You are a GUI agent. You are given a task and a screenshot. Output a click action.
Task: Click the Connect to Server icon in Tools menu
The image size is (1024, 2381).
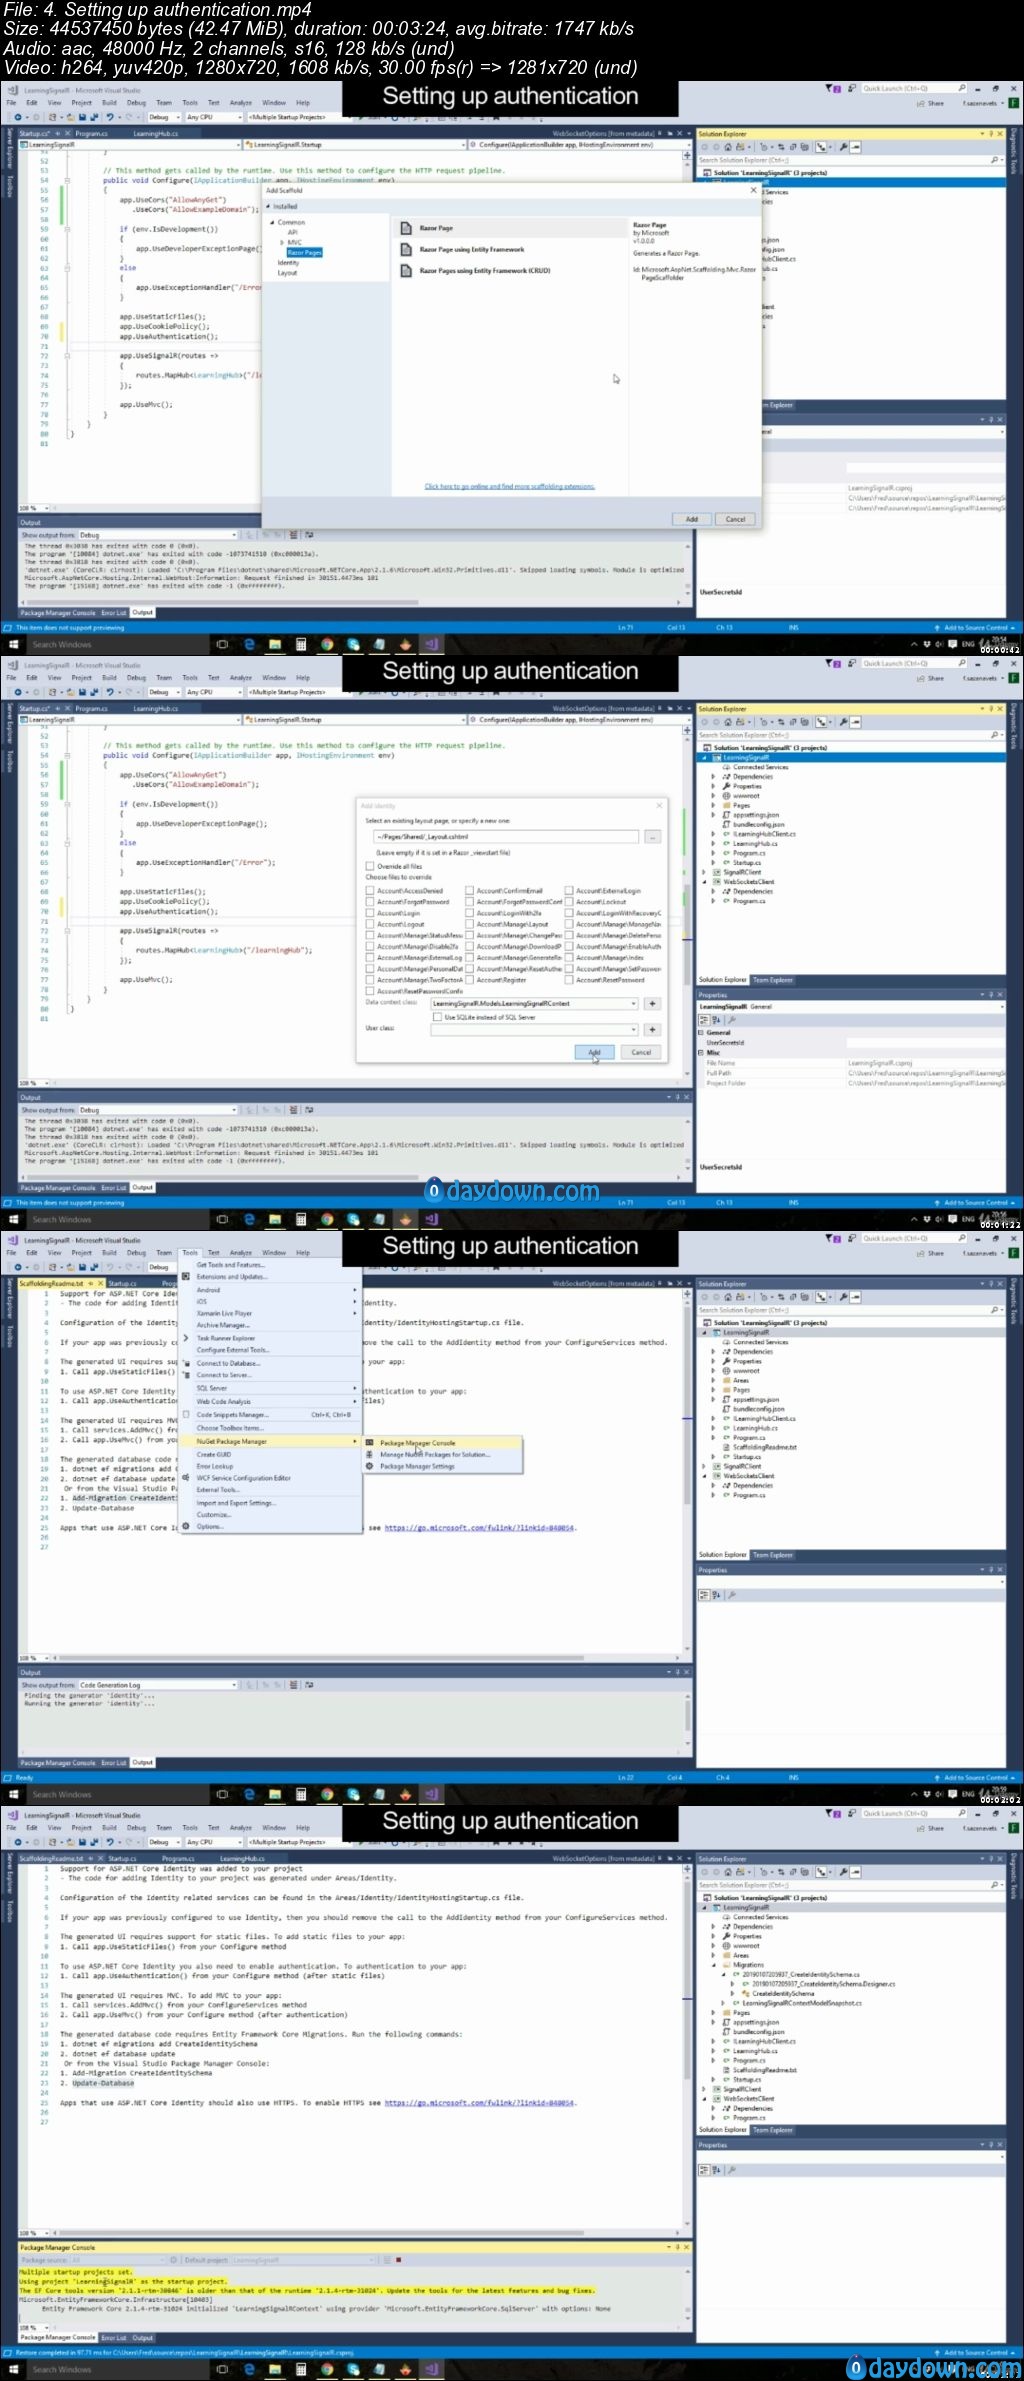186,1375
